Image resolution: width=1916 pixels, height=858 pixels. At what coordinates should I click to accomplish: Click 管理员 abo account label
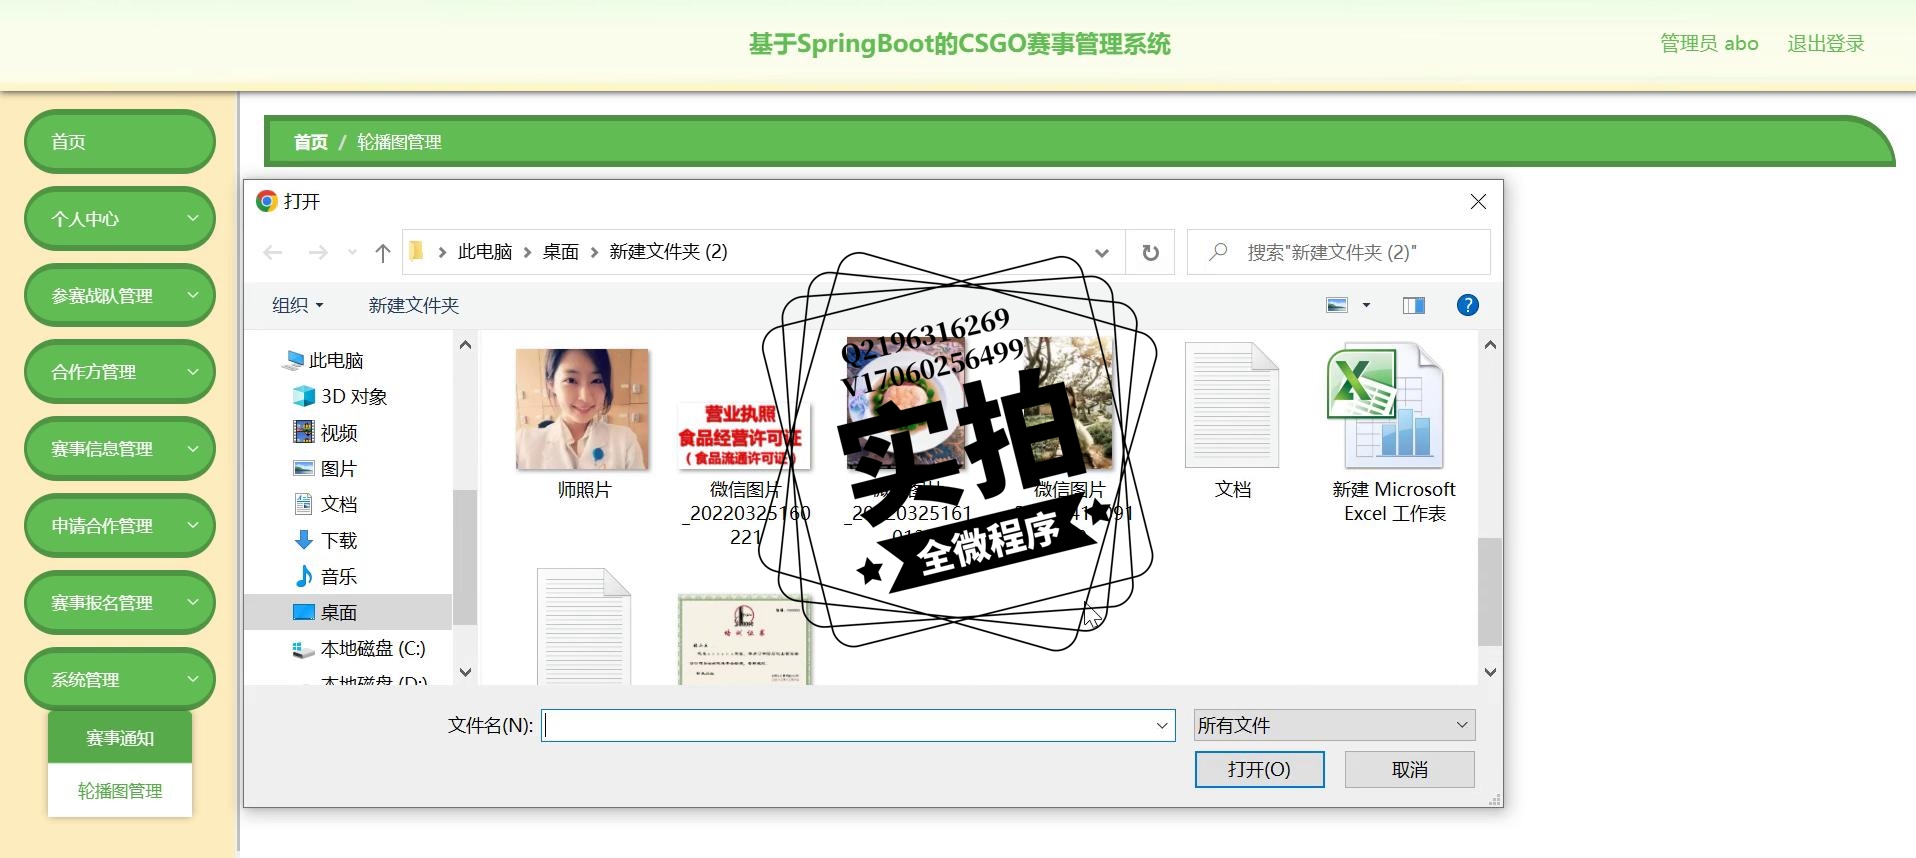[1709, 43]
